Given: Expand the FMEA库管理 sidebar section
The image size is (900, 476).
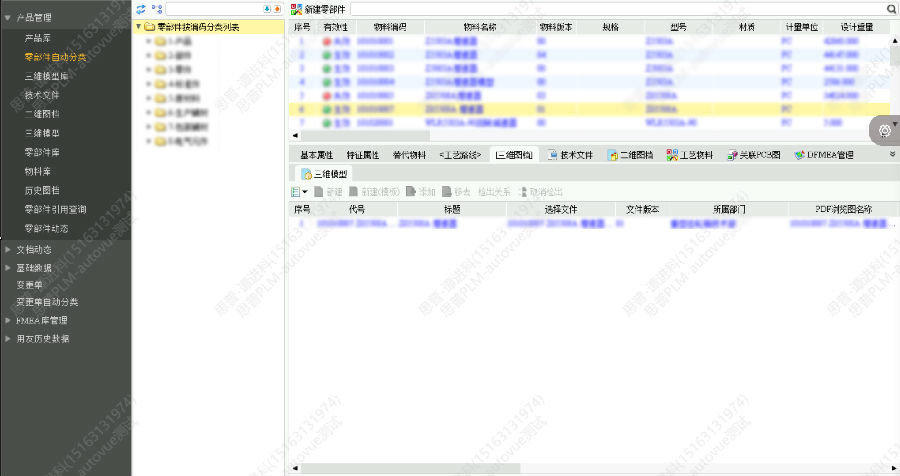Looking at the screenshot, I should click(x=7, y=320).
